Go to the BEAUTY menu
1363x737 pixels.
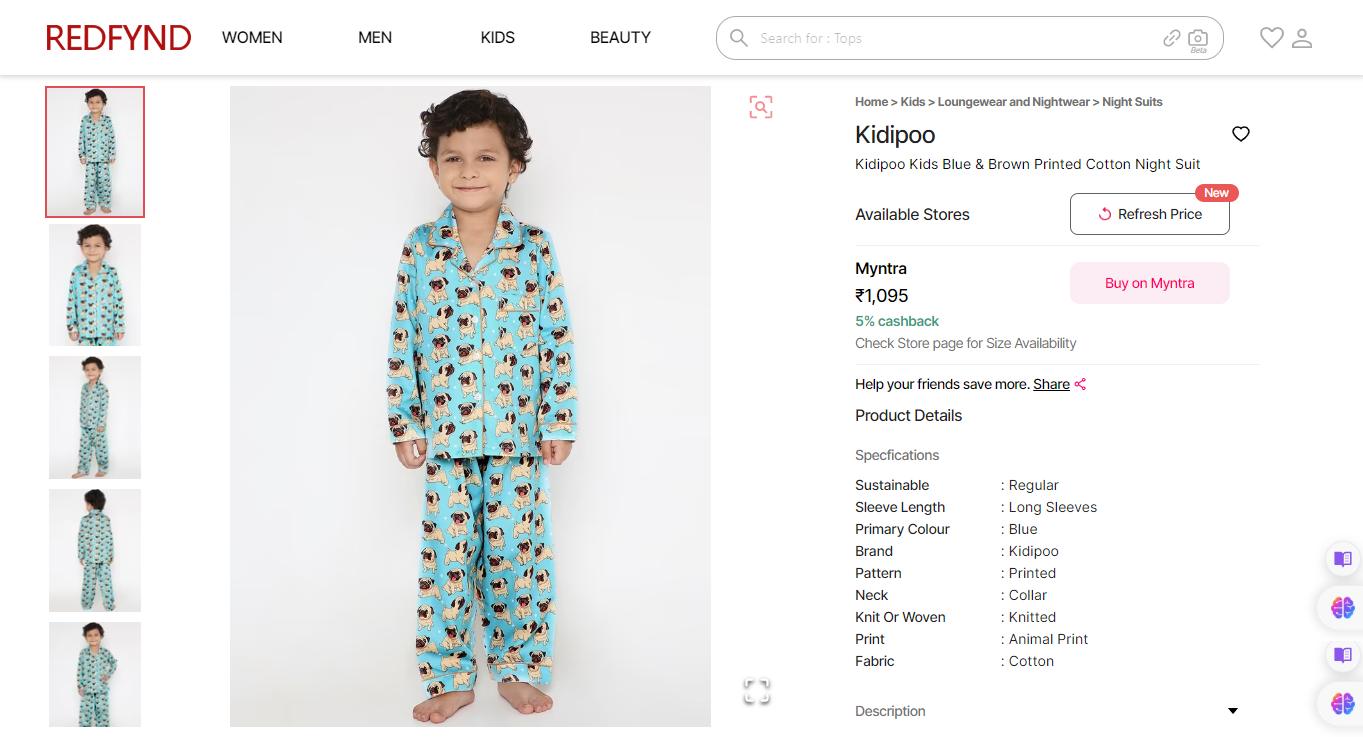click(x=620, y=38)
